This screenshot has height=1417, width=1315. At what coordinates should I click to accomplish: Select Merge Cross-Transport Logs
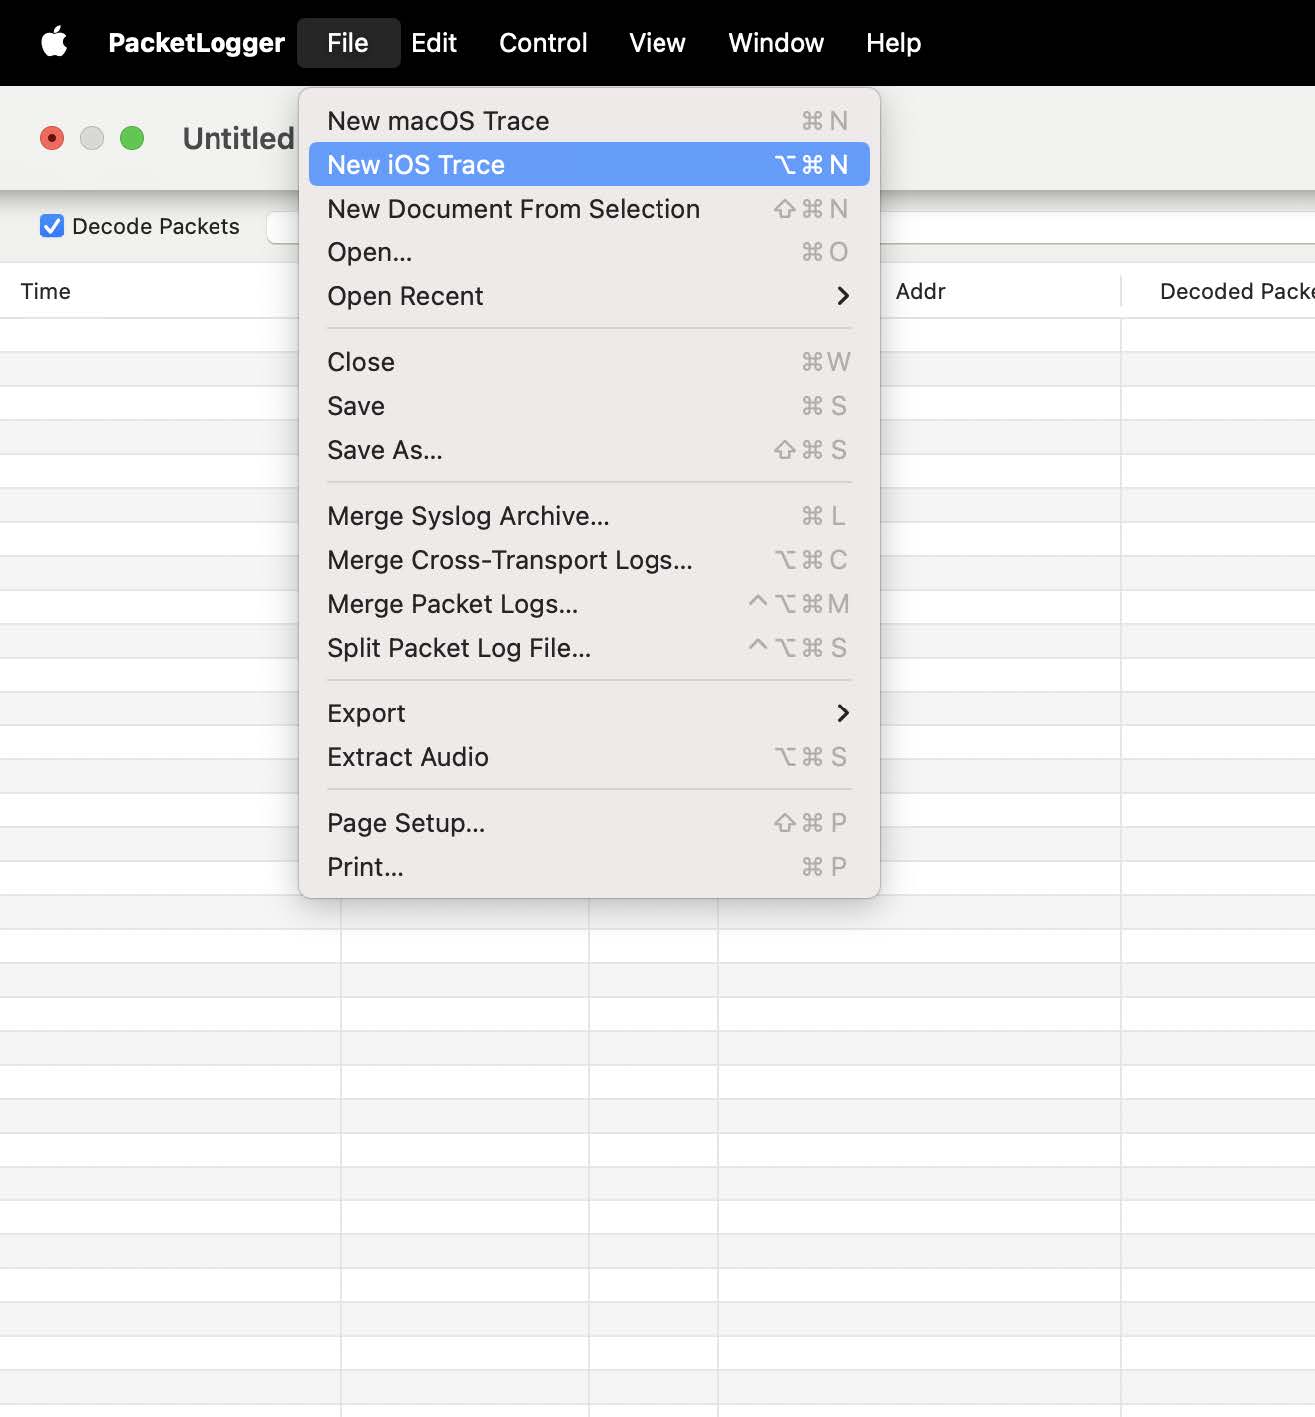(x=509, y=560)
